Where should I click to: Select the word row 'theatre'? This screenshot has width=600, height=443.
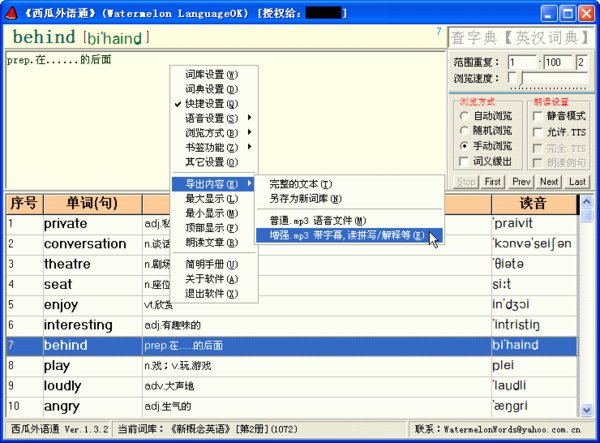click(292, 264)
